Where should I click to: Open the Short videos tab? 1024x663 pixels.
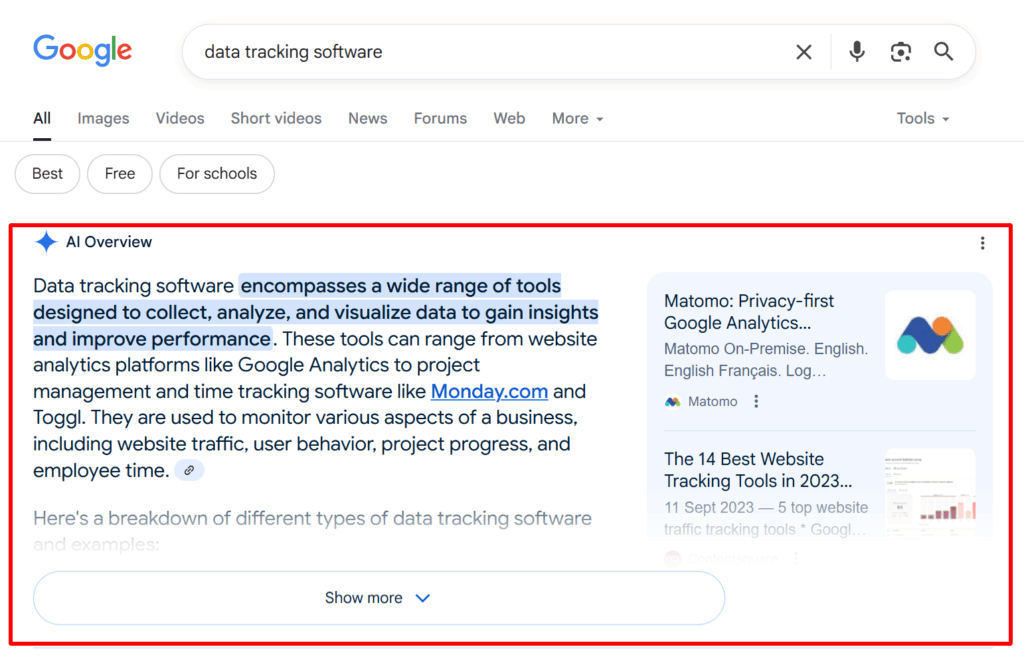point(276,118)
